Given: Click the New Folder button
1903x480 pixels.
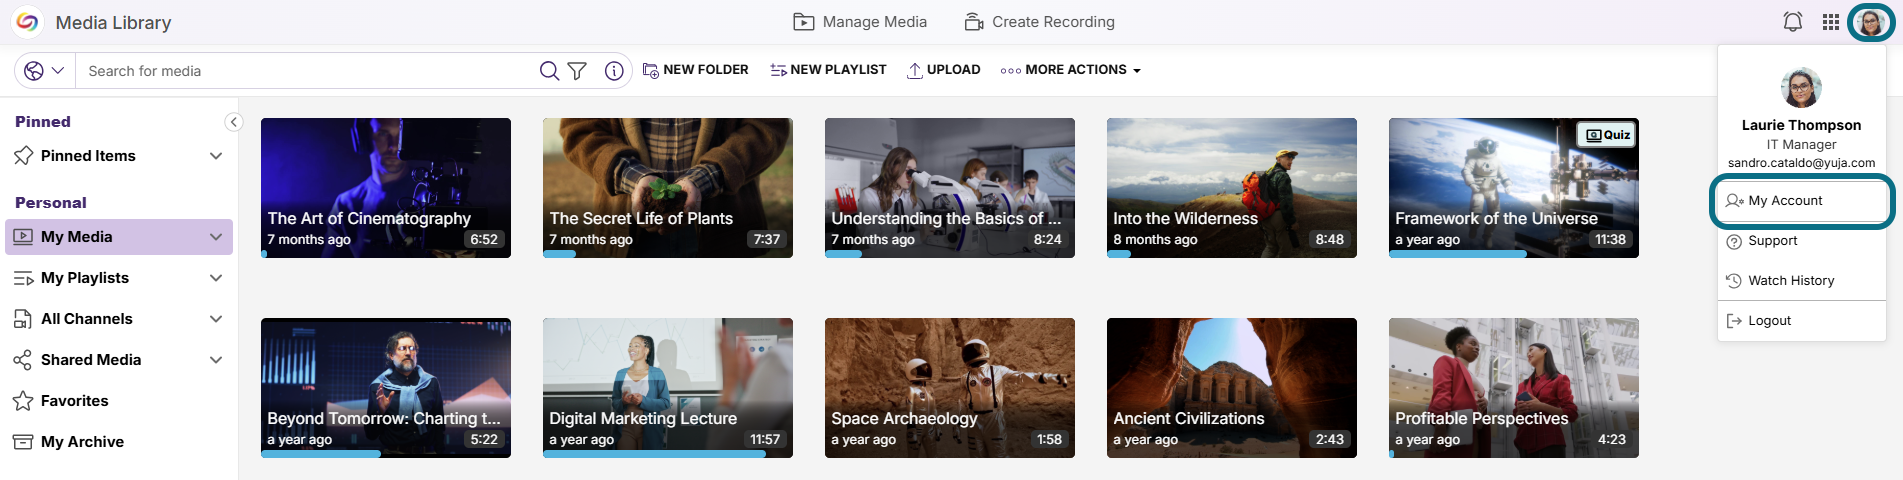Looking at the screenshot, I should coord(695,70).
